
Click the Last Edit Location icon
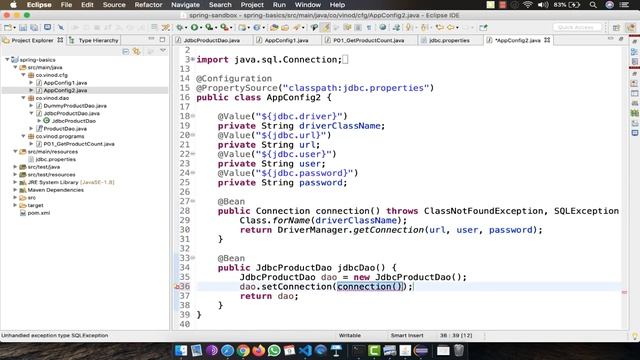click(439, 27)
